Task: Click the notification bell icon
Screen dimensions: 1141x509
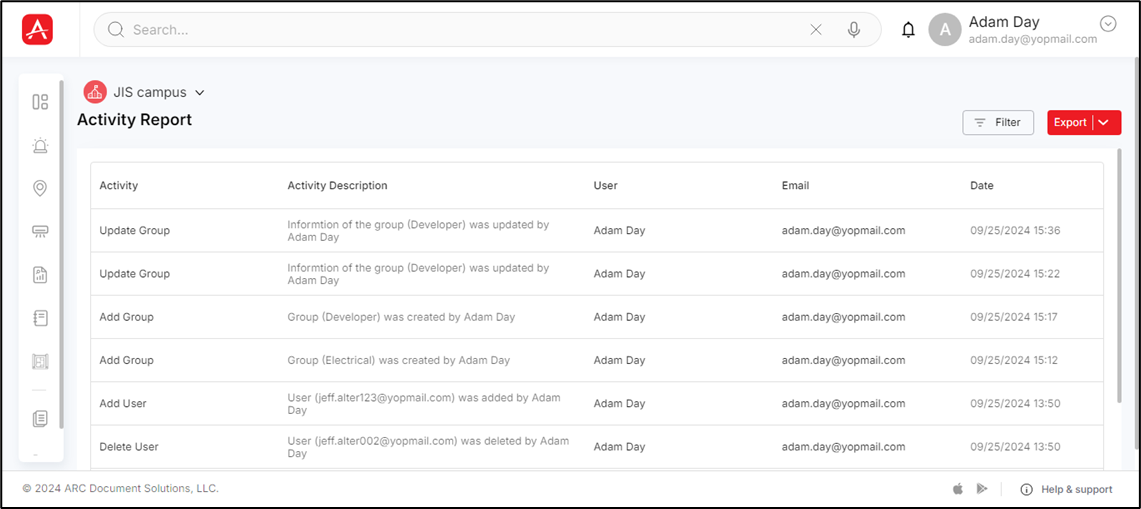Action: (908, 30)
